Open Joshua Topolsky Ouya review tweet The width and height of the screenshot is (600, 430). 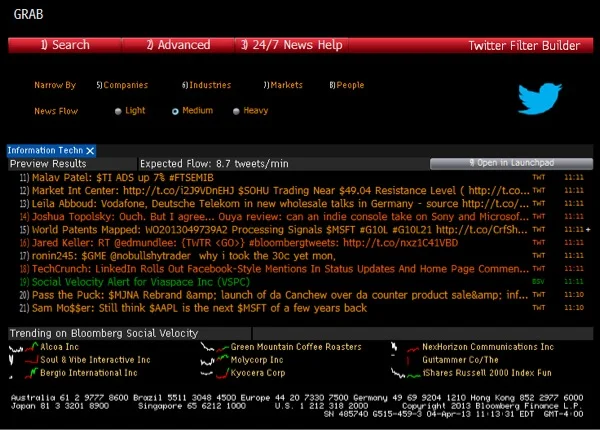click(x=302, y=217)
